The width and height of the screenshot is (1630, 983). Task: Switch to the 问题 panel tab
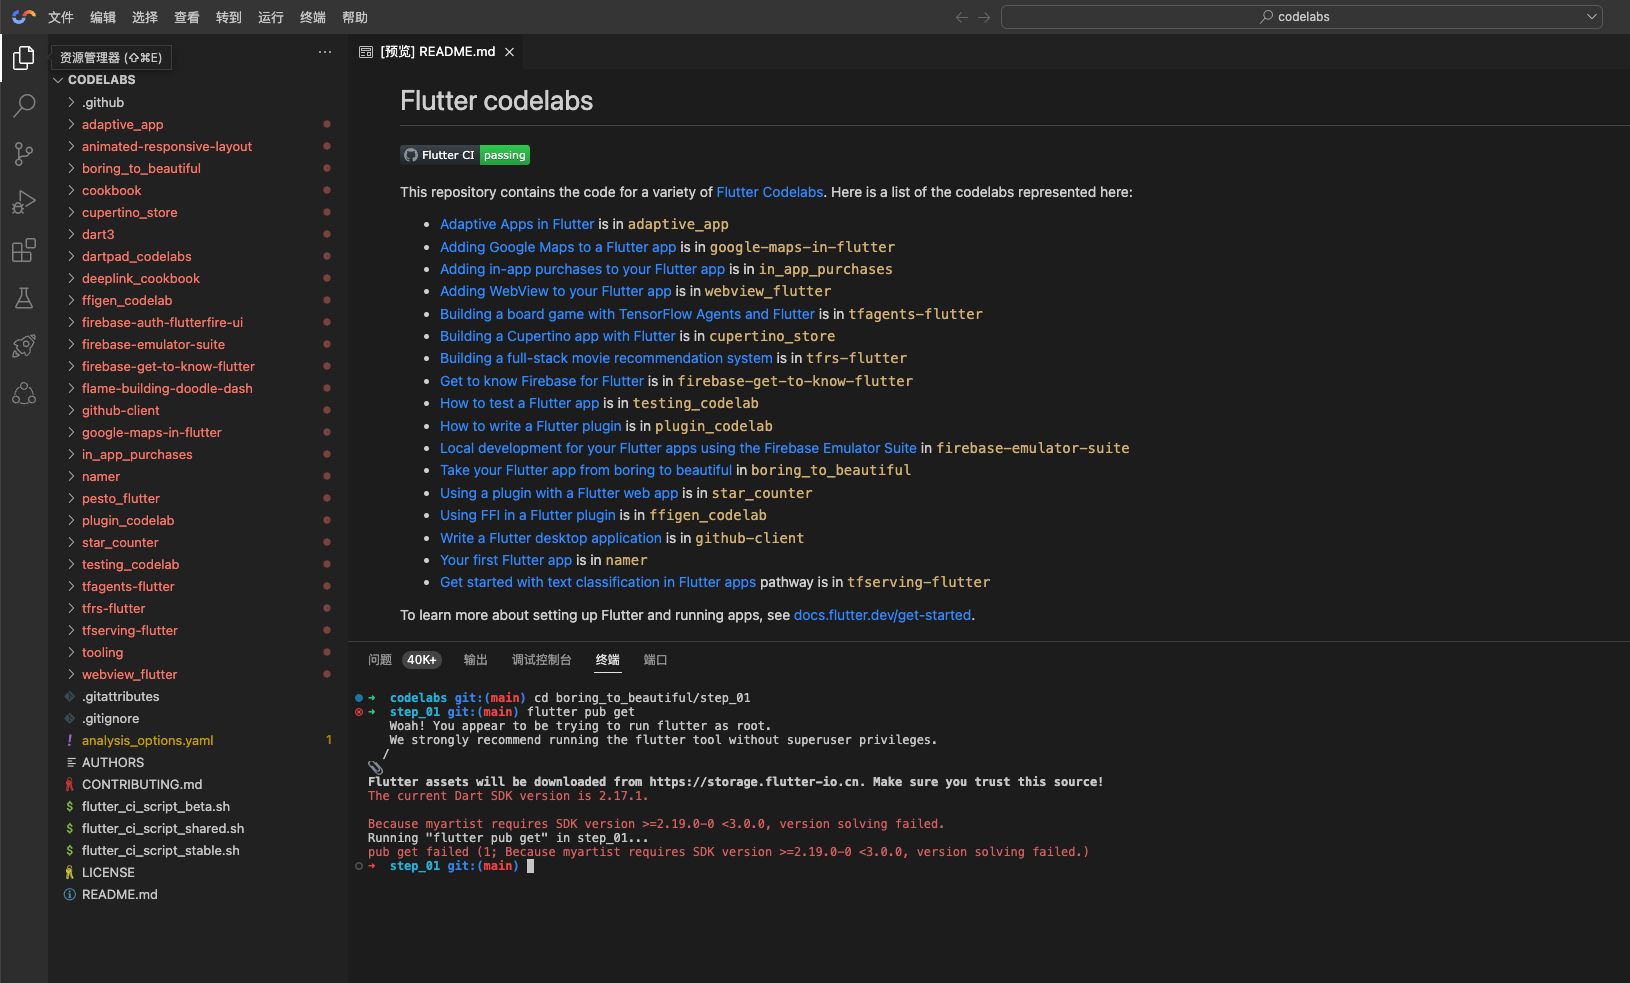point(380,660)
